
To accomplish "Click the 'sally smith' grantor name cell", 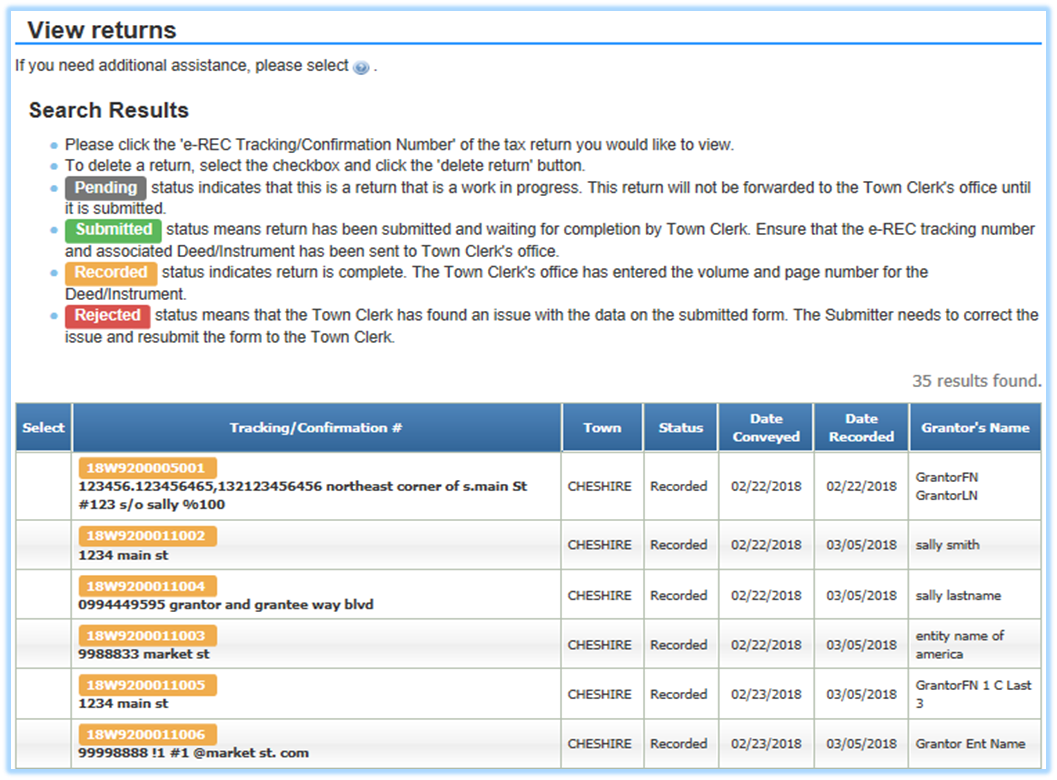I will 947,545.
